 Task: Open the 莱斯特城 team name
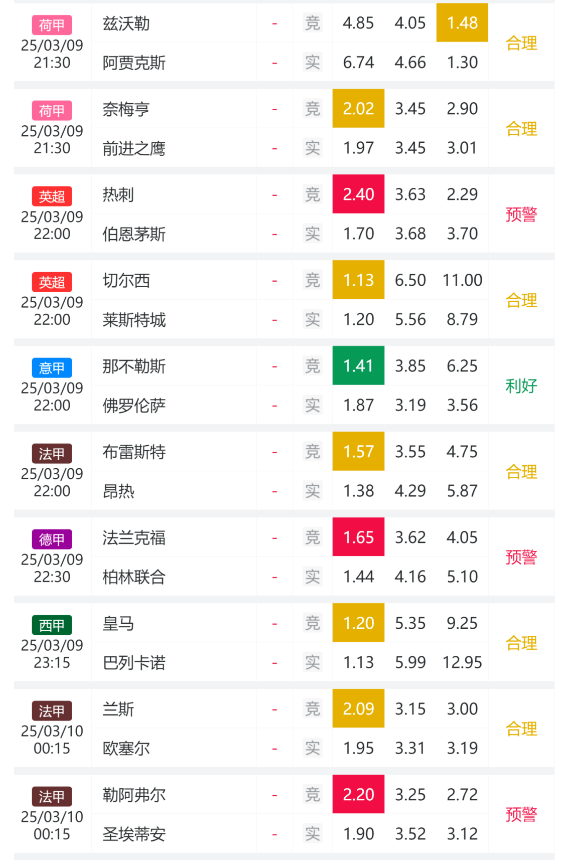click(x=134, y=320)
